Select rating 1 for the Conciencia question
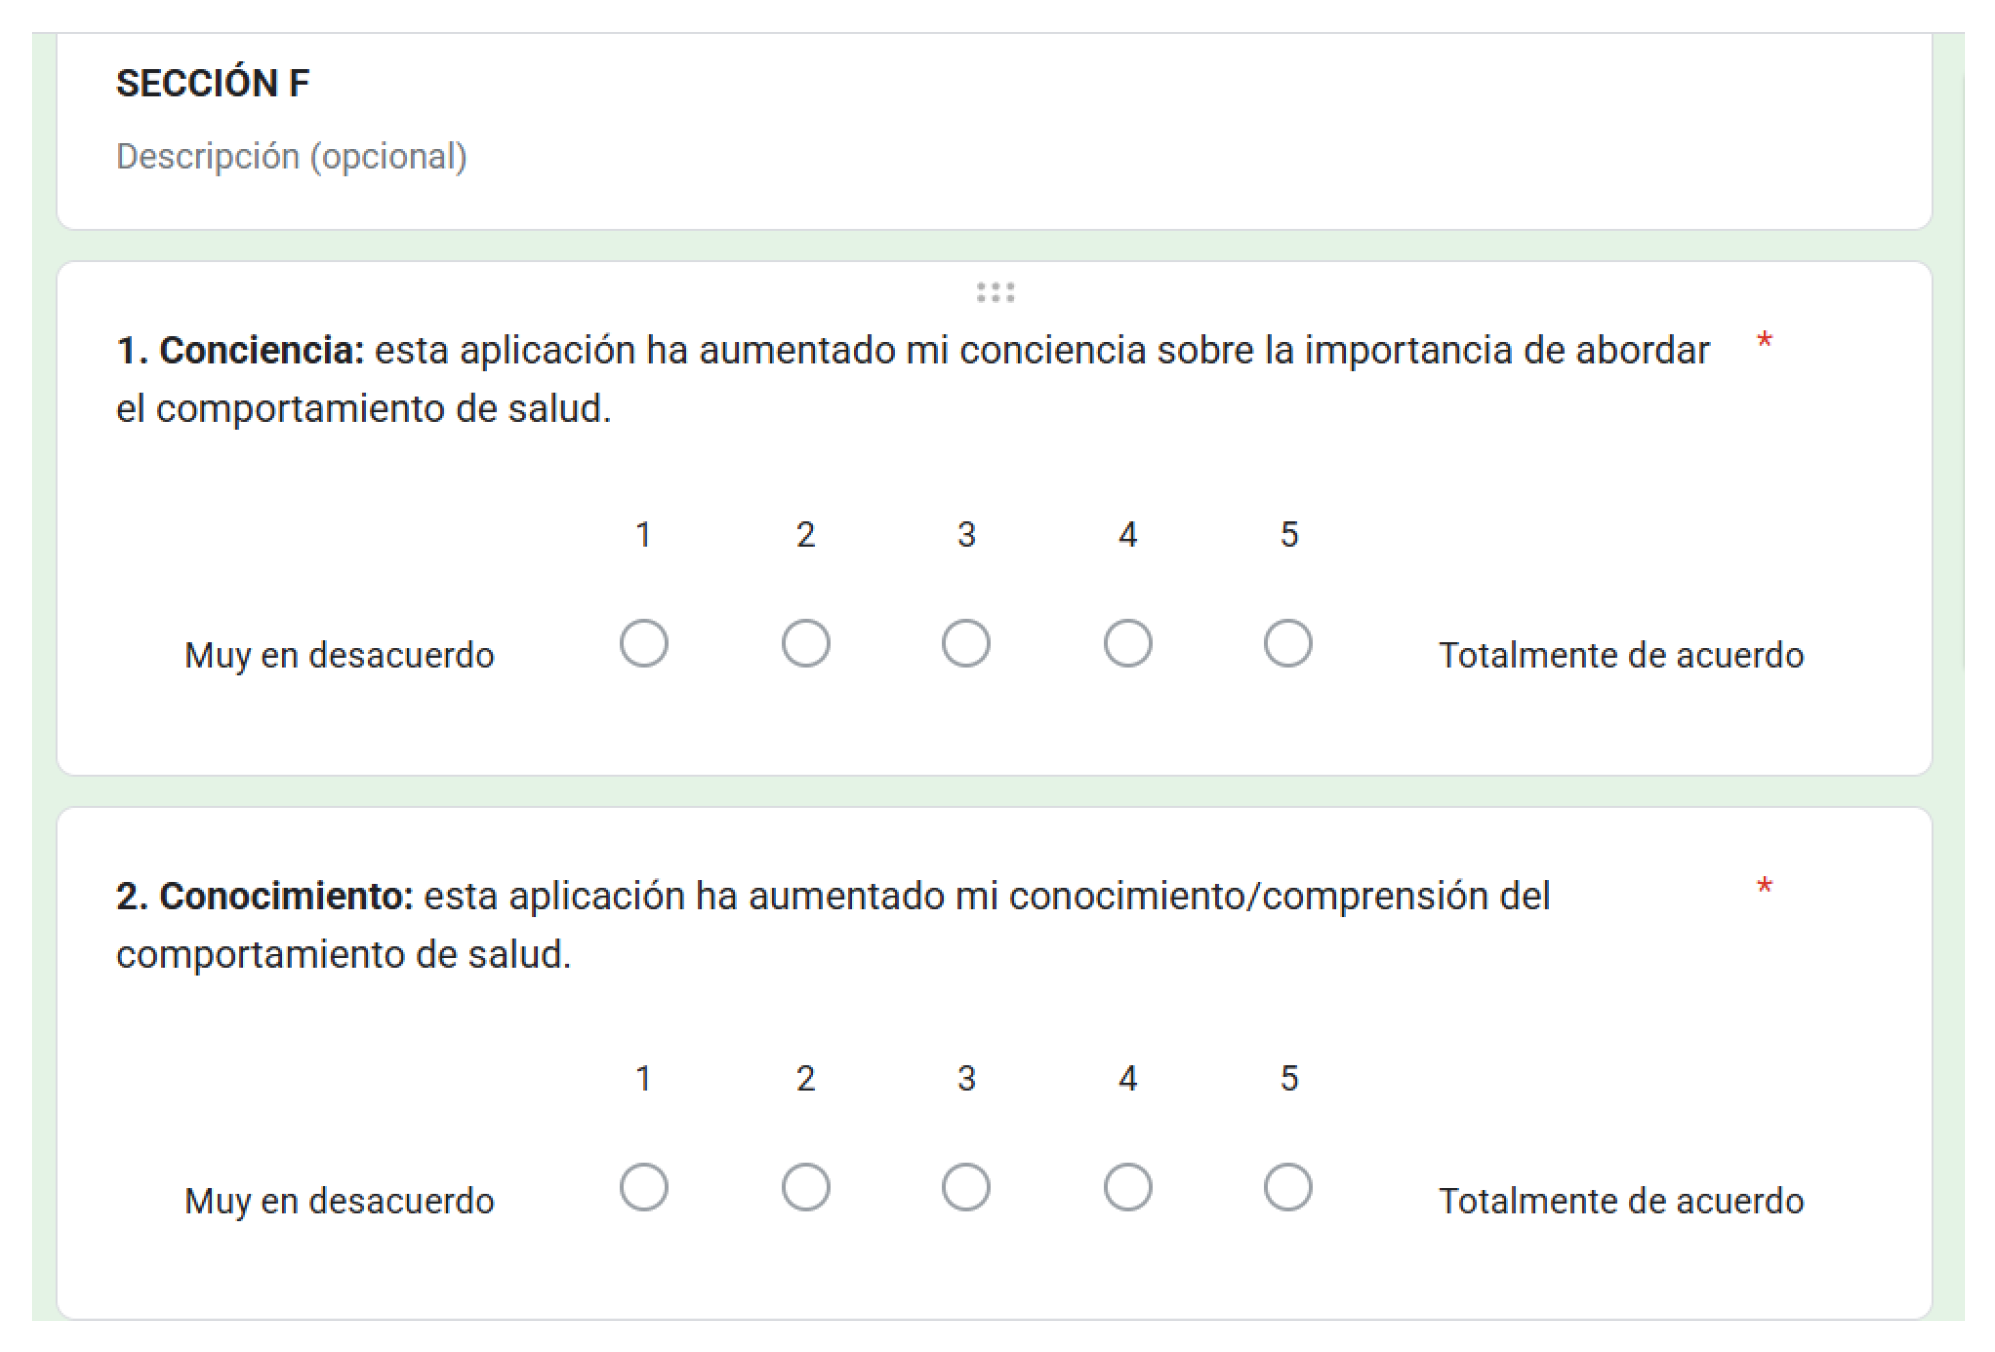The height and width of the screenshot is (1352, 1995). 643,643
